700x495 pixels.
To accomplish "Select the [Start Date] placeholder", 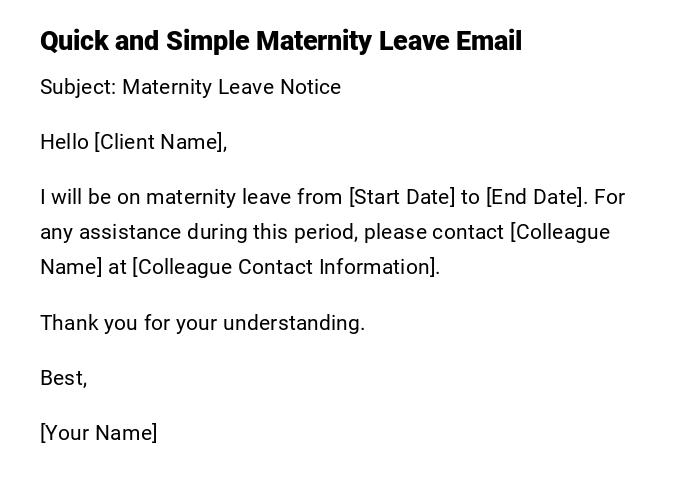I will (x=401, y=197).
